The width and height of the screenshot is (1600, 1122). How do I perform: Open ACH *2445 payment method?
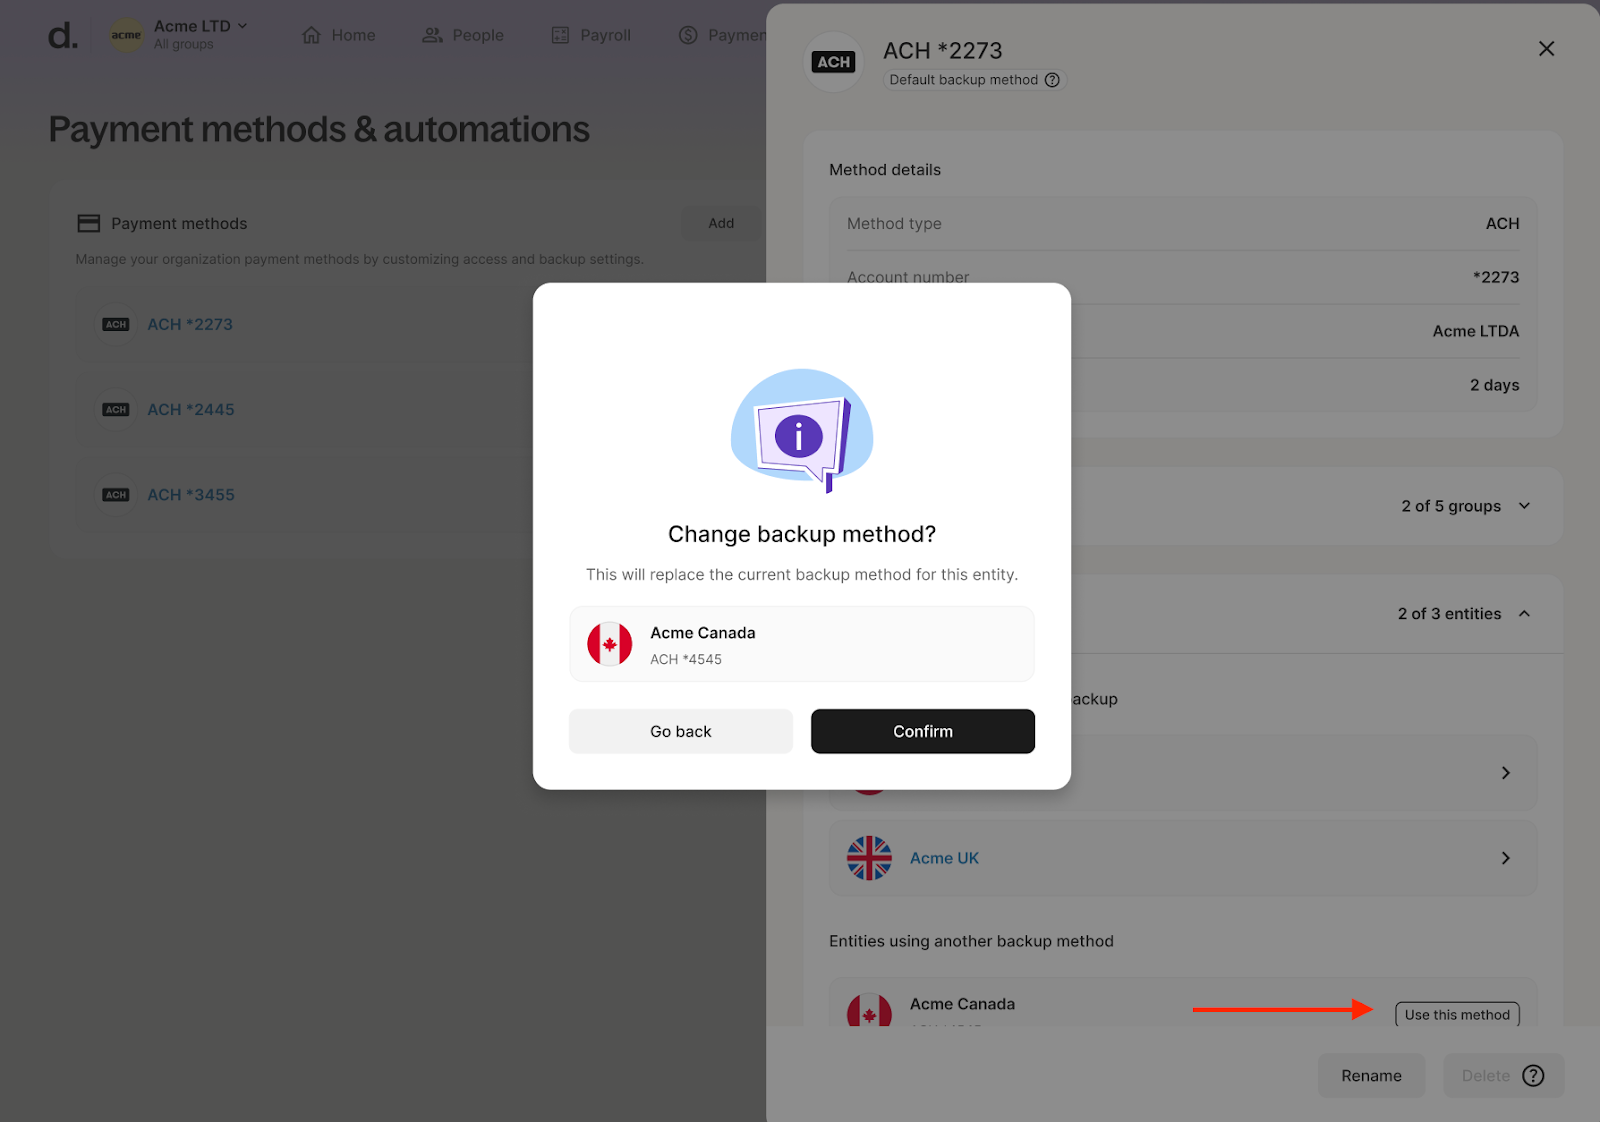click(x=191, y=410)
